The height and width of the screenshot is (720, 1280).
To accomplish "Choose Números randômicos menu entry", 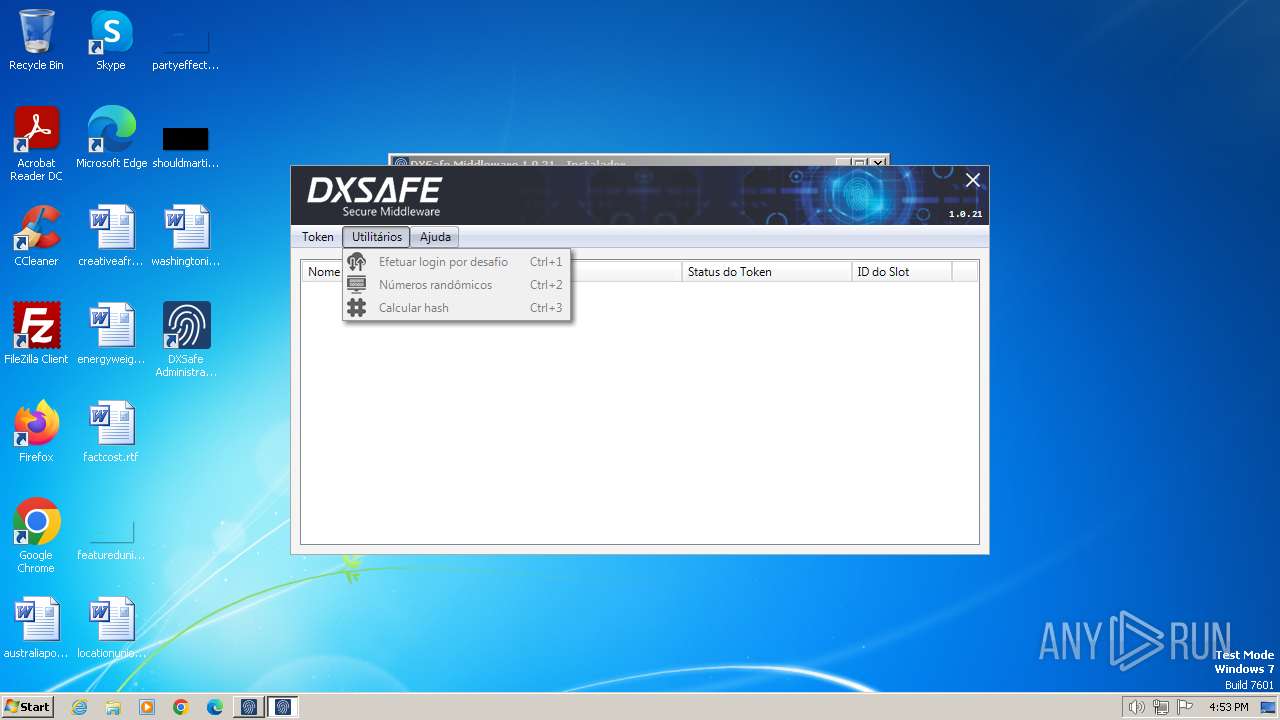I will coord(457,285).
